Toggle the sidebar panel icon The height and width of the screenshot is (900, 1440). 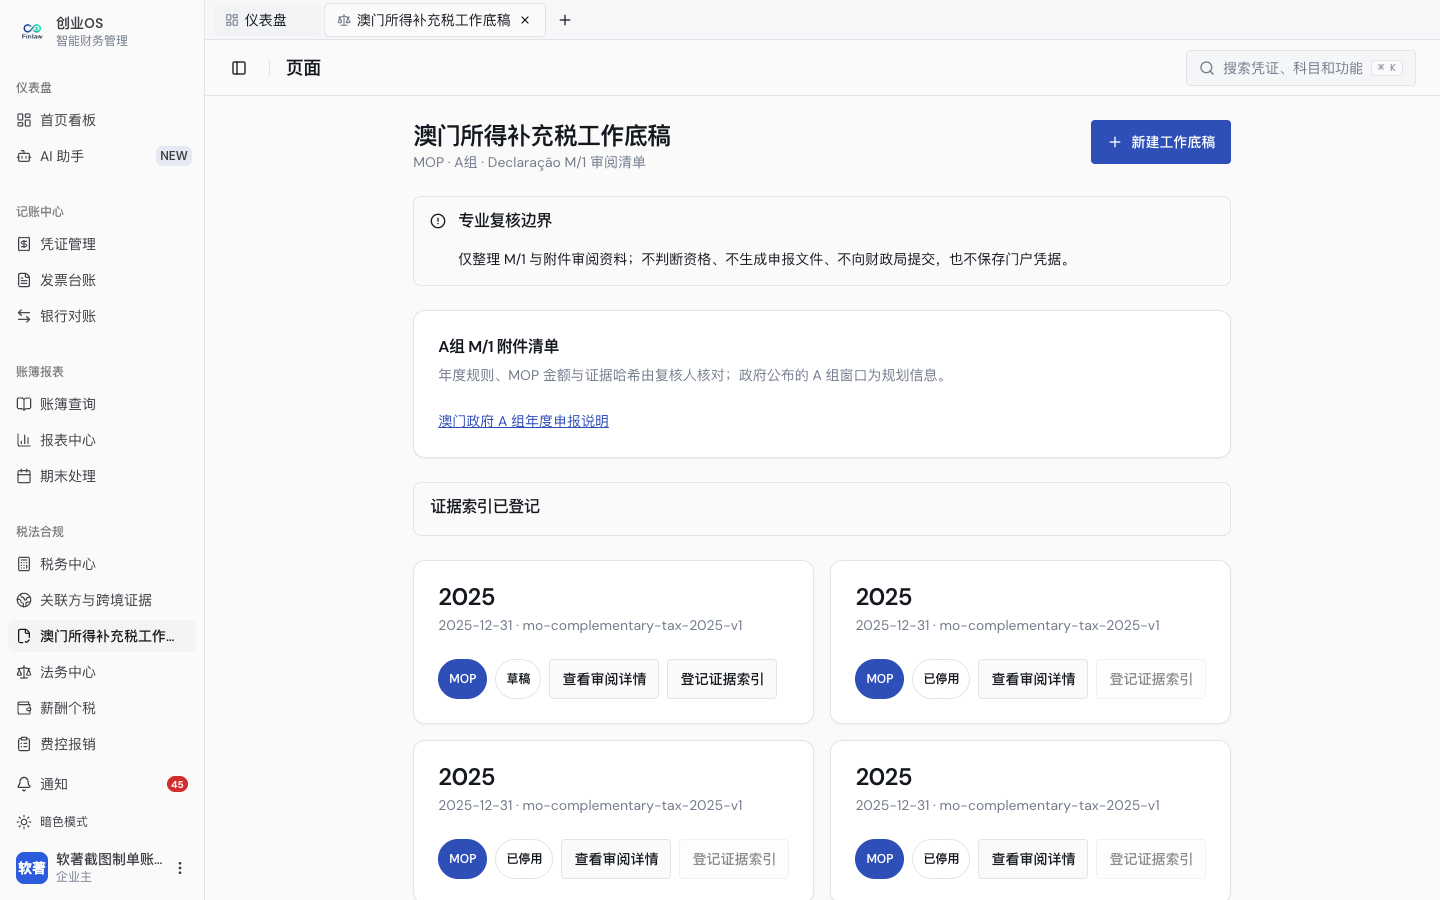pos(239,68)
